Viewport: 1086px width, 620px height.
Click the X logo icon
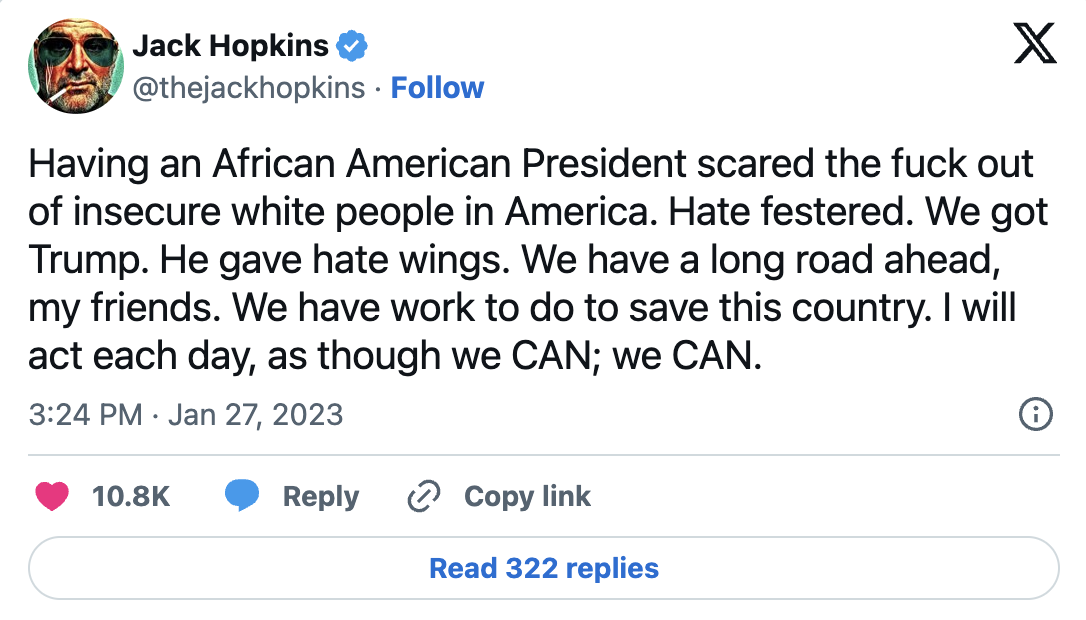[x=1034, y=43]
